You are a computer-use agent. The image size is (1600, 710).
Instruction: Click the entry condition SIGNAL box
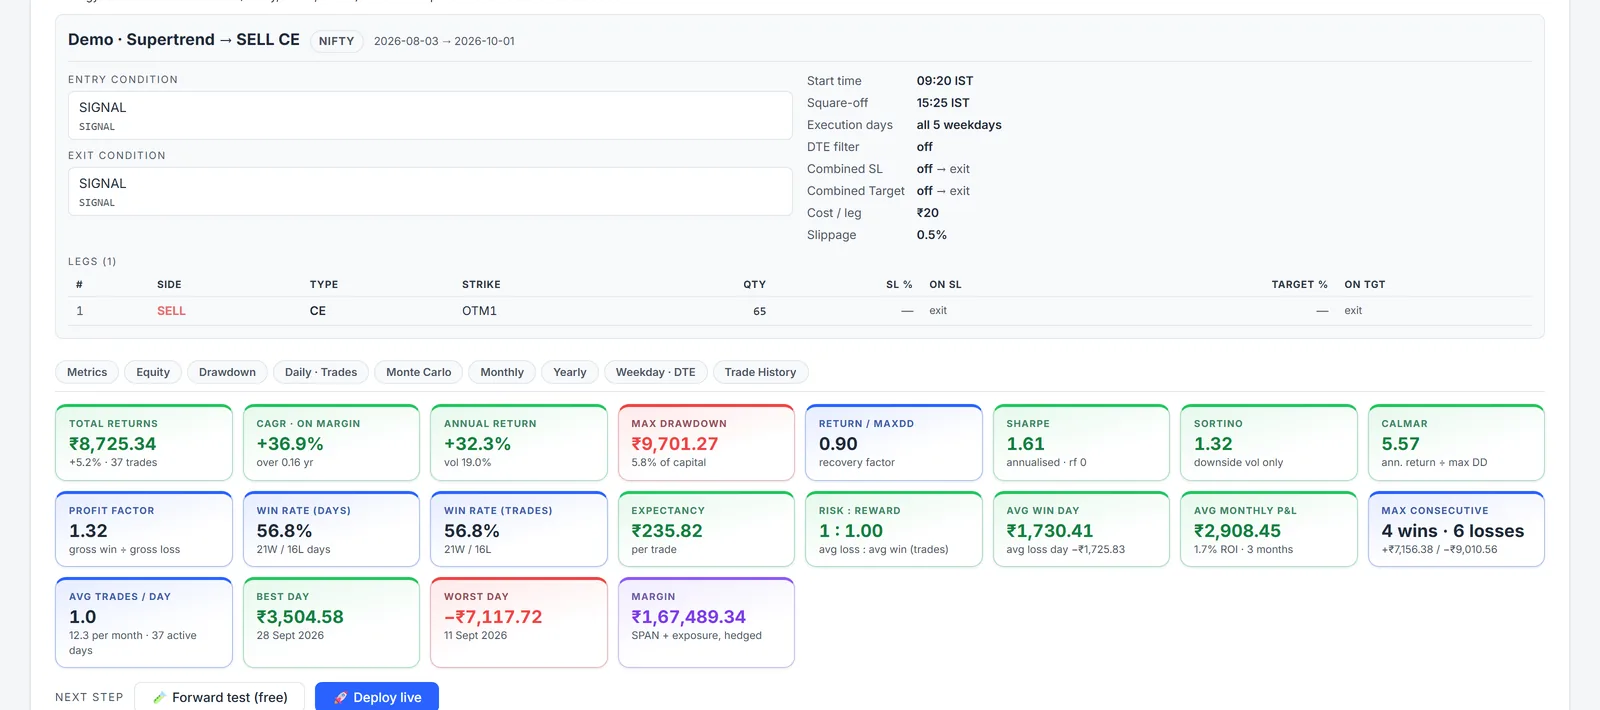click(430, 116)
